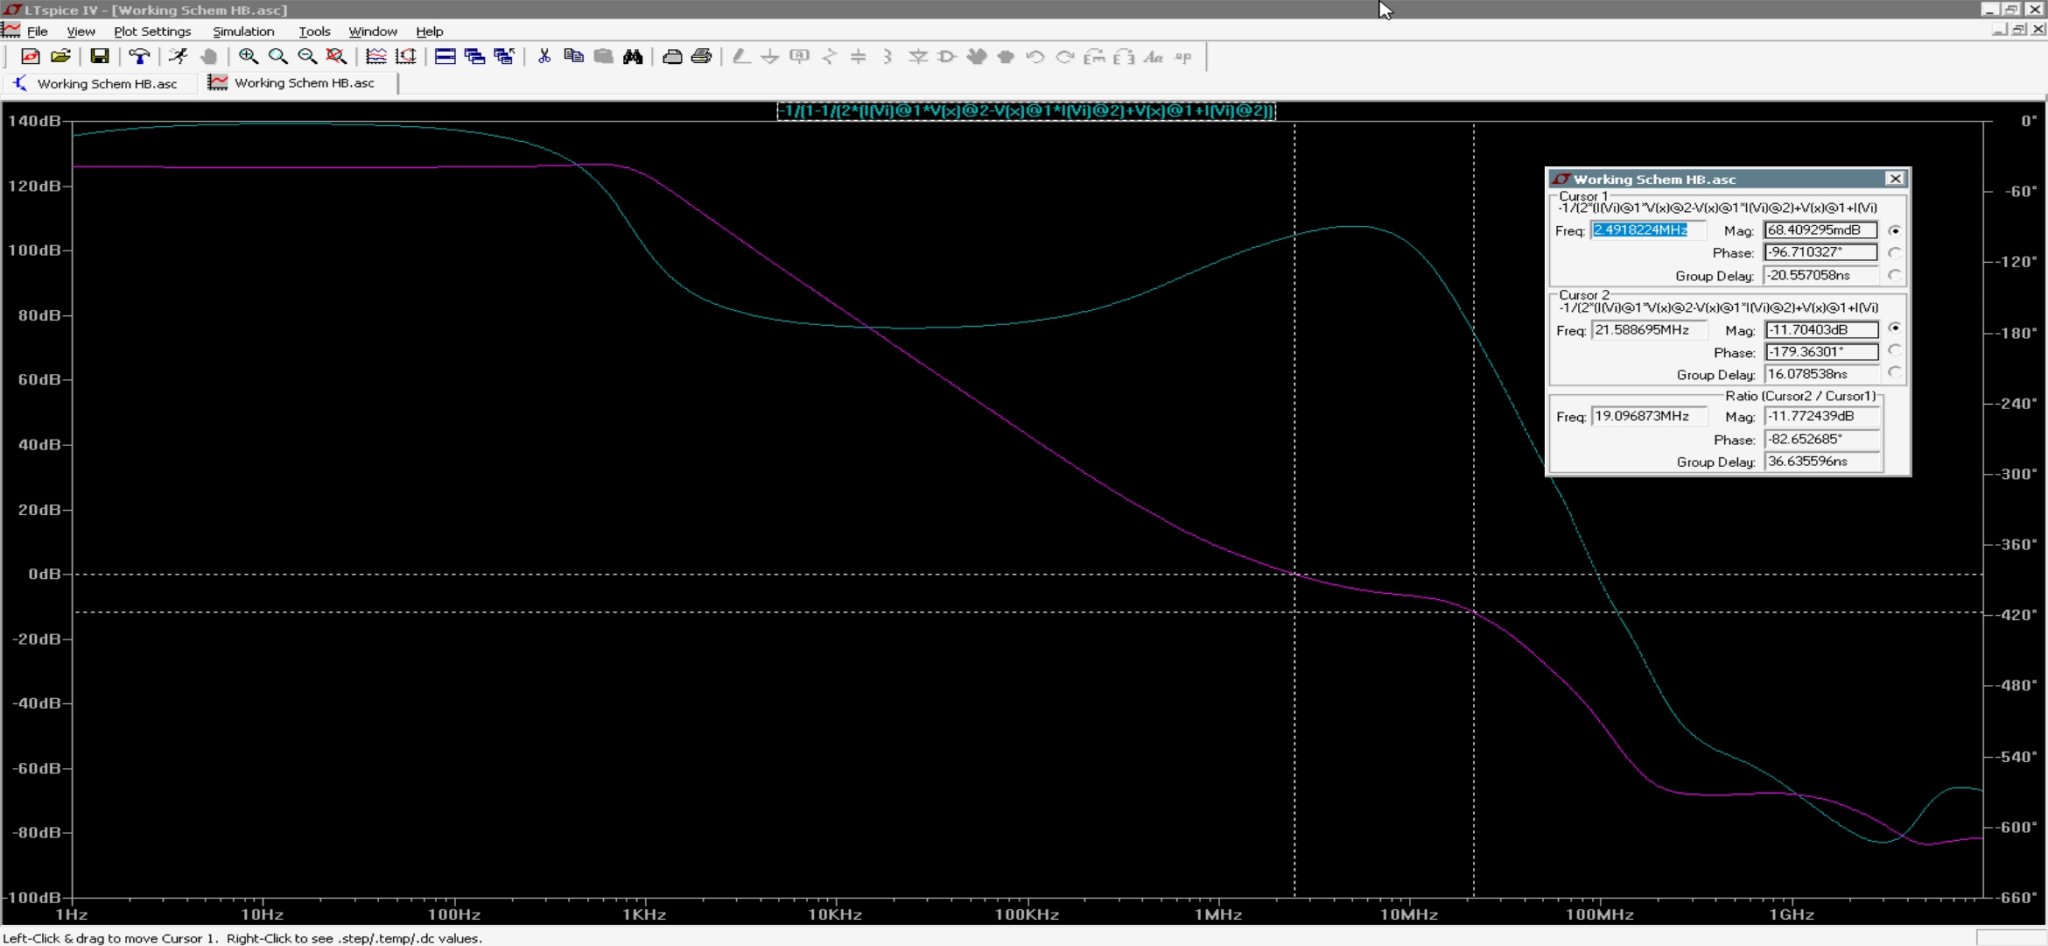Close the cursor readout dialog
This screenshot has height=946, width=2048.
point(1895,179)
